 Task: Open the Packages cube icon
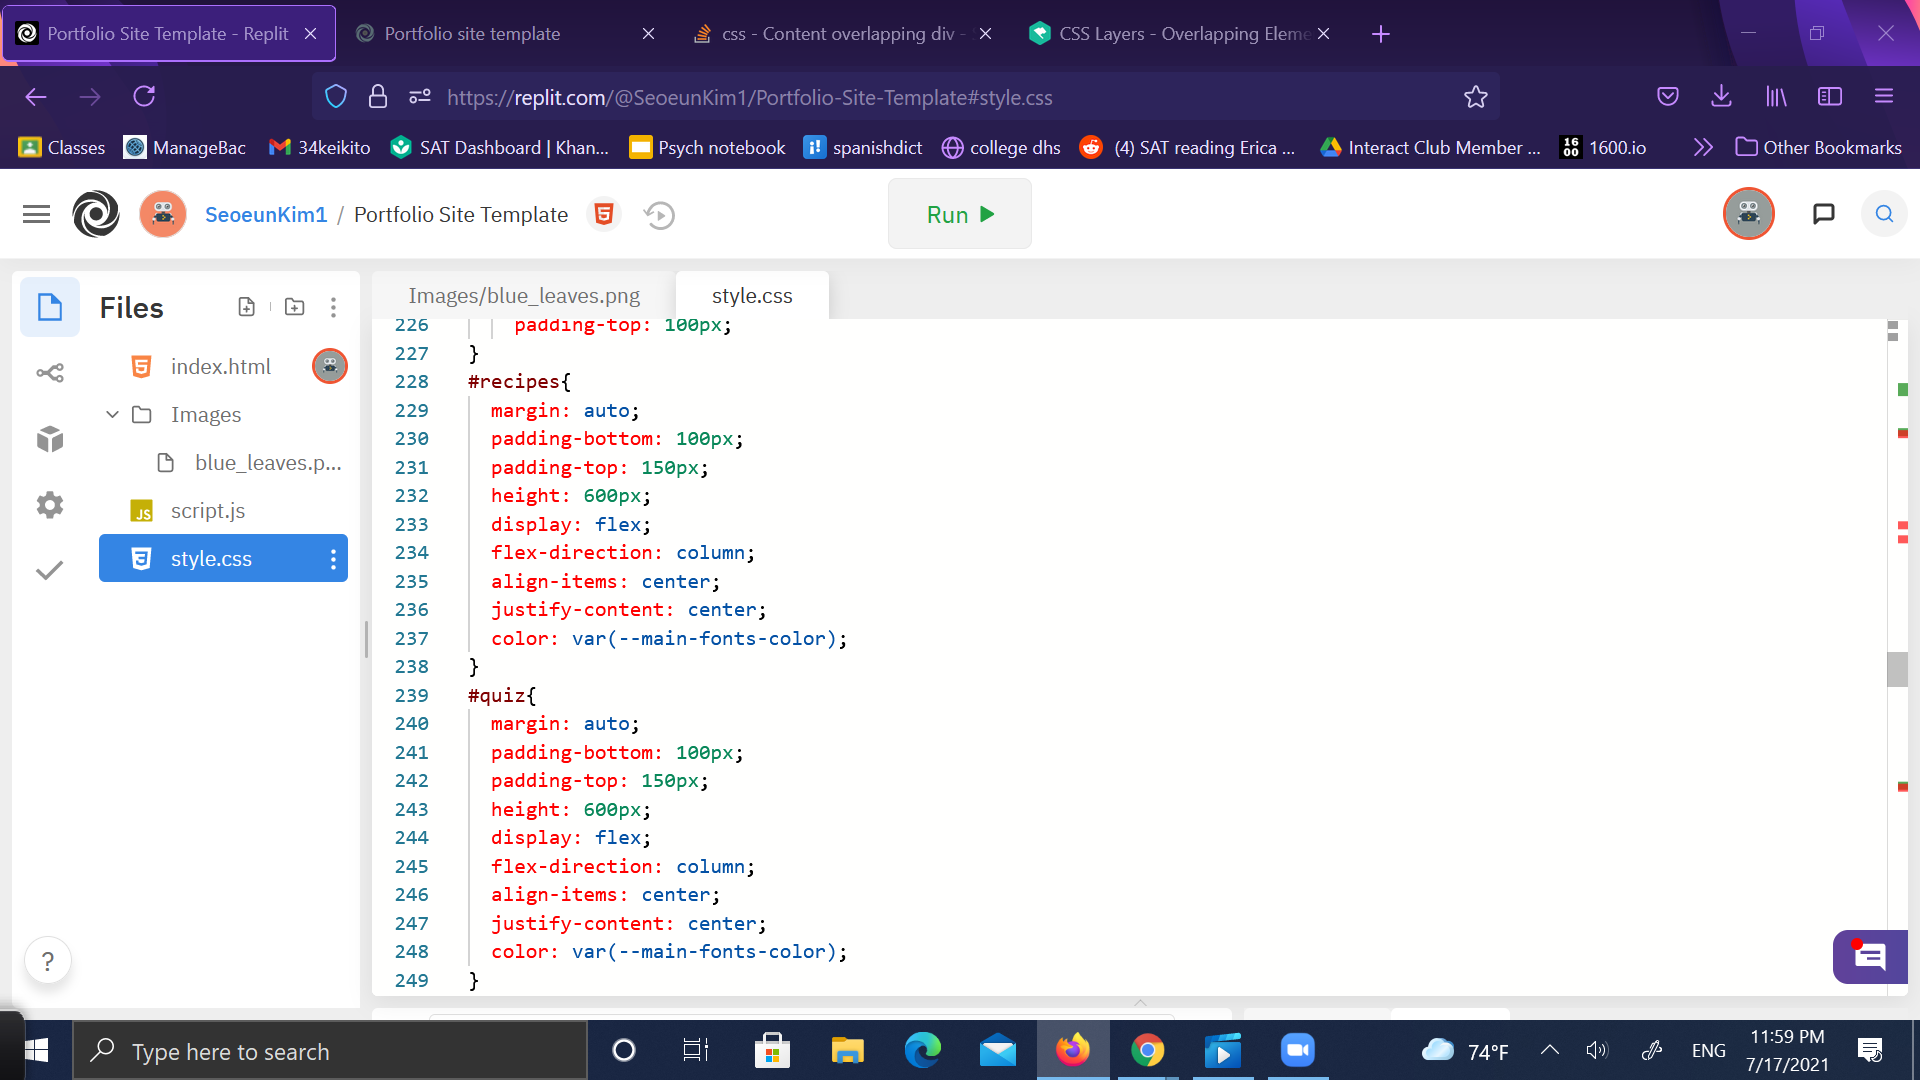tap(50, 439)
